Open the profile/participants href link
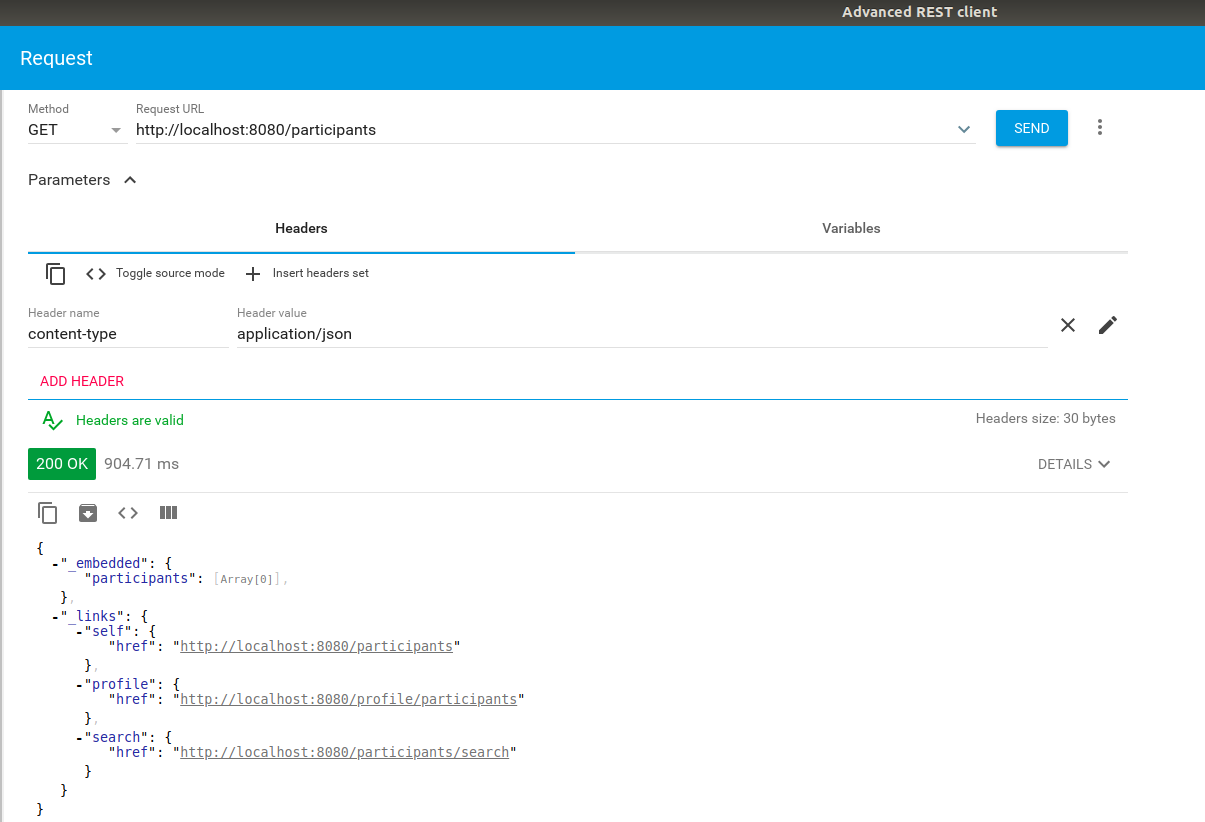Viewport: 1205px width, 822px height. (x=348, y=699)
